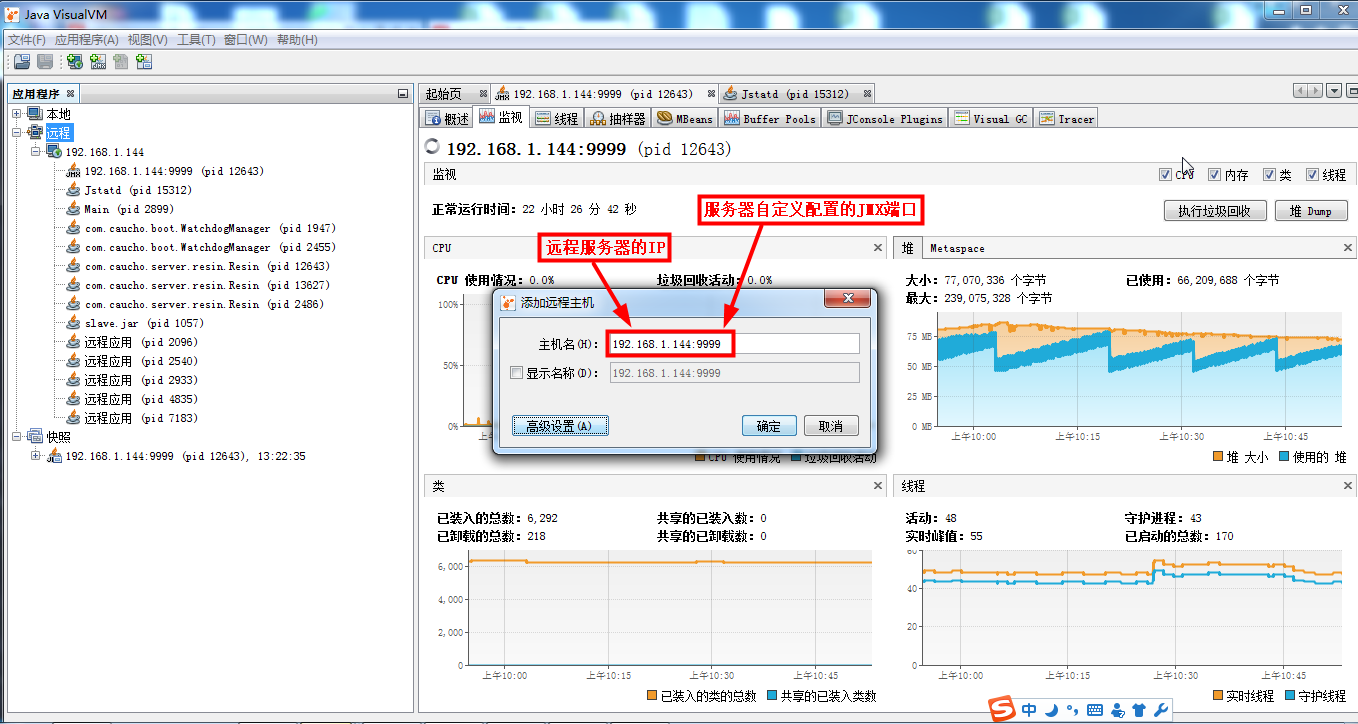Click the Add JMX Connection toolbar icon
The image size is (1358, 724).
98,62
